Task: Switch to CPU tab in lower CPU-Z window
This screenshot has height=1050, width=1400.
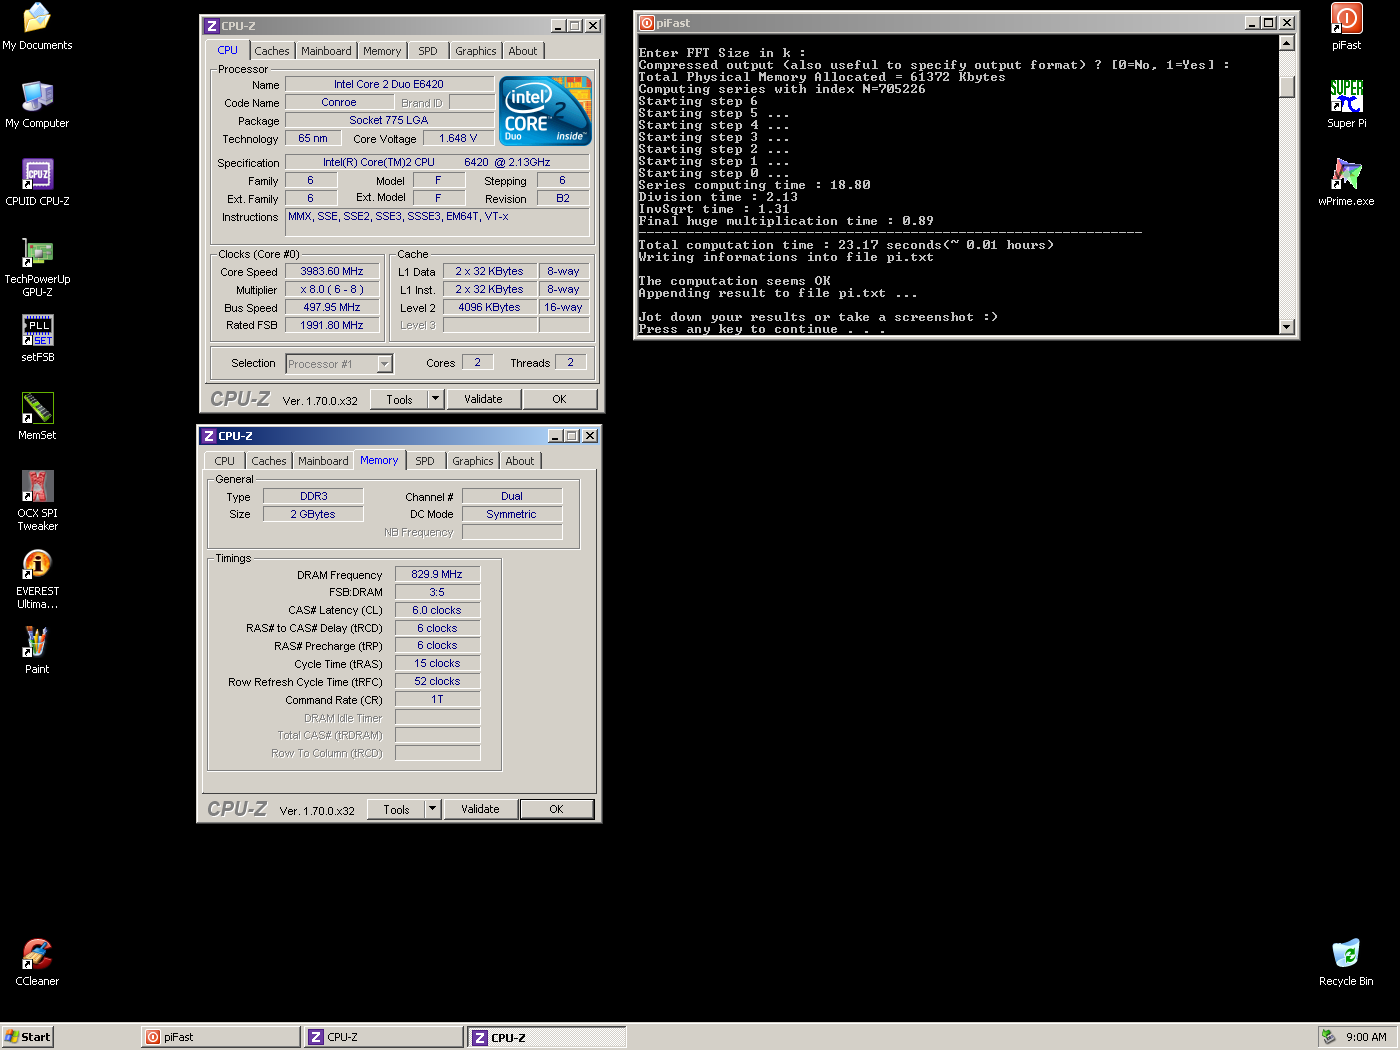Action: coord(225,461)
